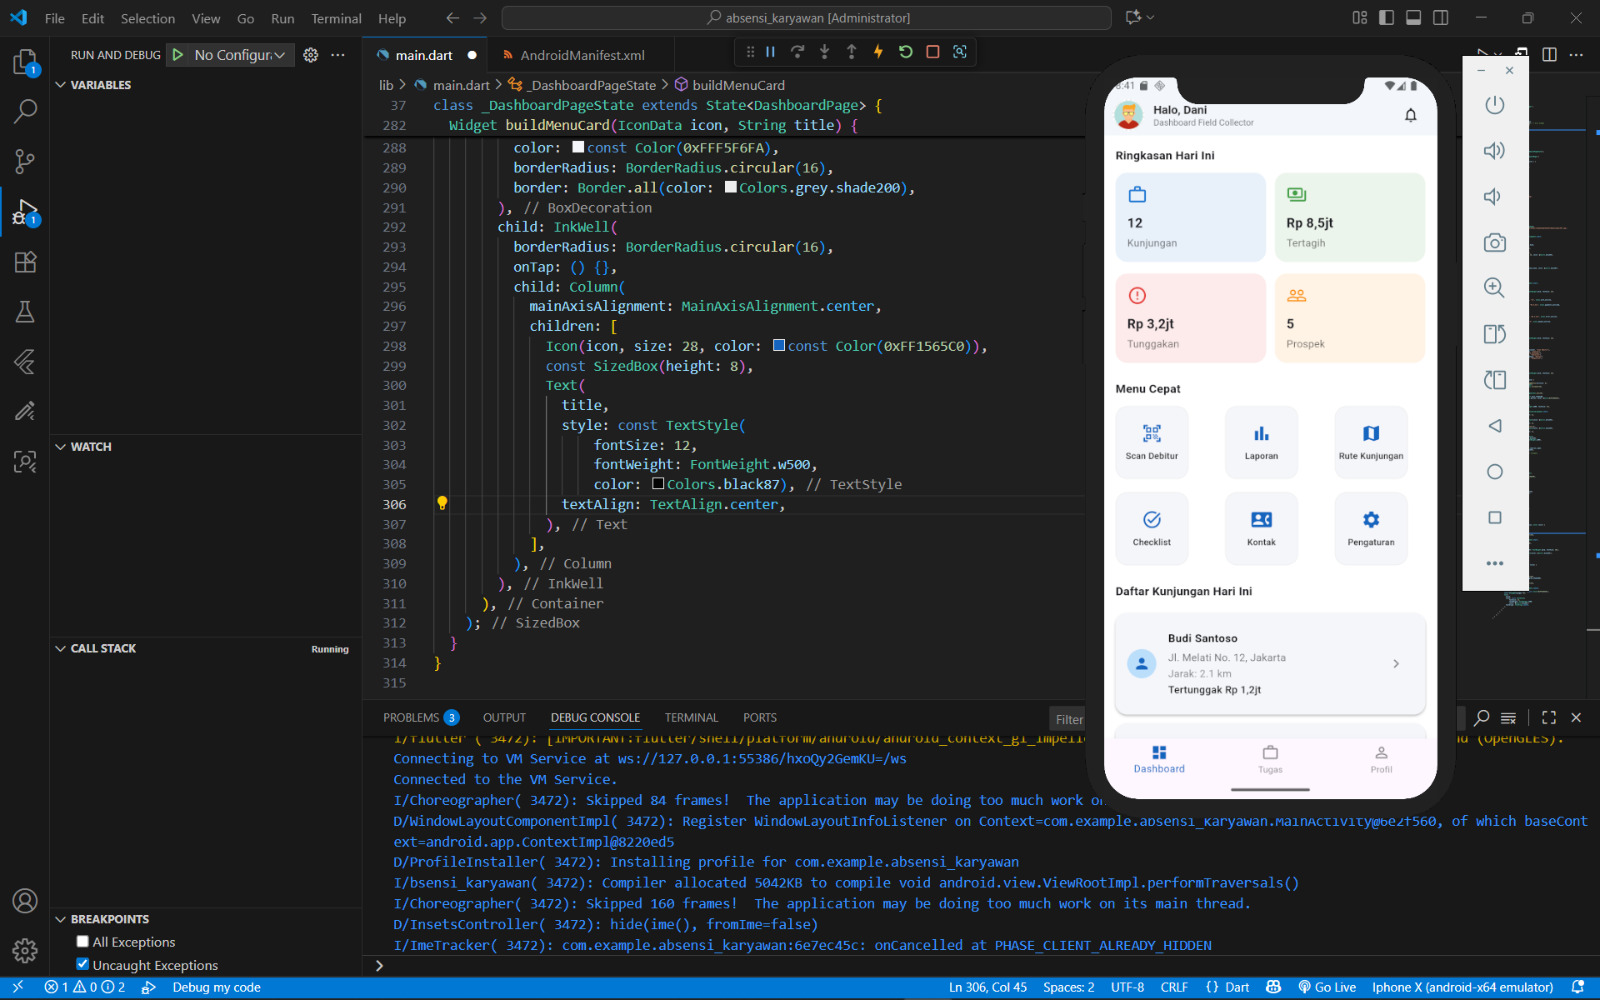The height and width of the screenshot is (1000, 1600).
Task: Open the No Configurations launch dropdown
Action: [239, 55]
